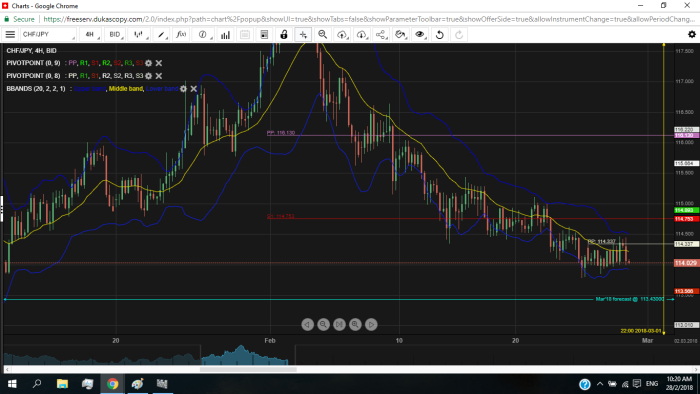Screen dimensions: 700x394
Task: Toggle the chart lock icon
Action: [x=284, y=34]
